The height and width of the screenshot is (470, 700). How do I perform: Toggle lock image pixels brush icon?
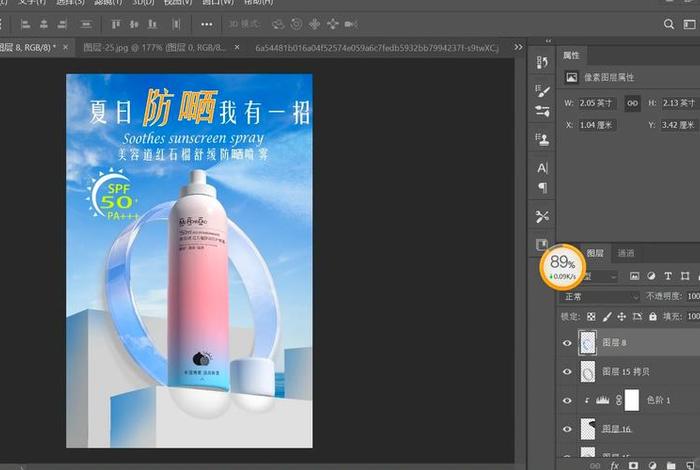click(607, 316)
